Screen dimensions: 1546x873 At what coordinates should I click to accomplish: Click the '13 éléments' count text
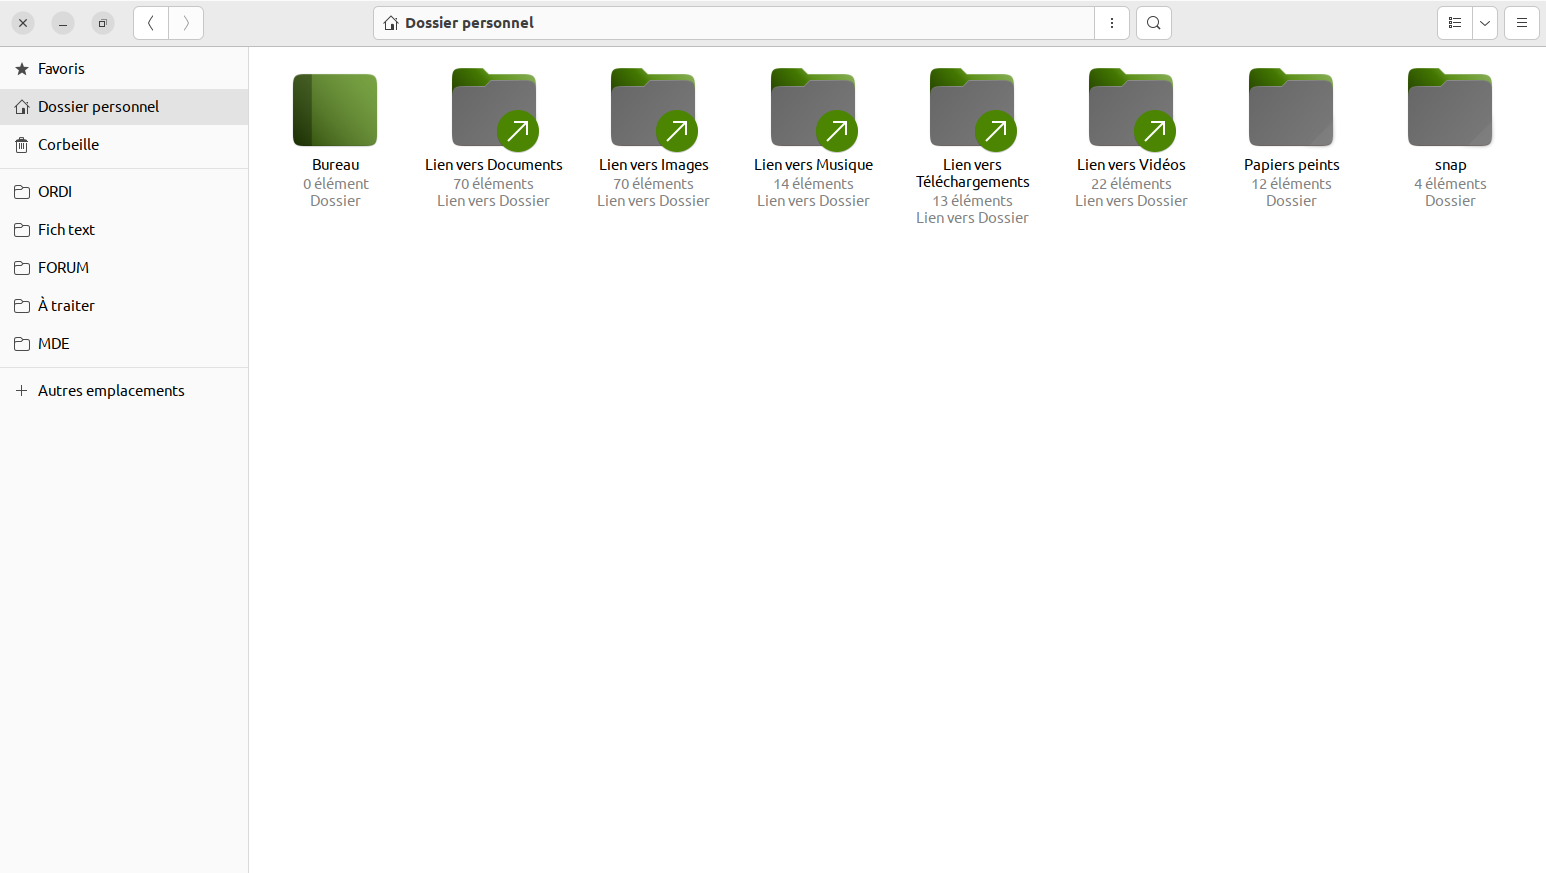coord(972,201)
